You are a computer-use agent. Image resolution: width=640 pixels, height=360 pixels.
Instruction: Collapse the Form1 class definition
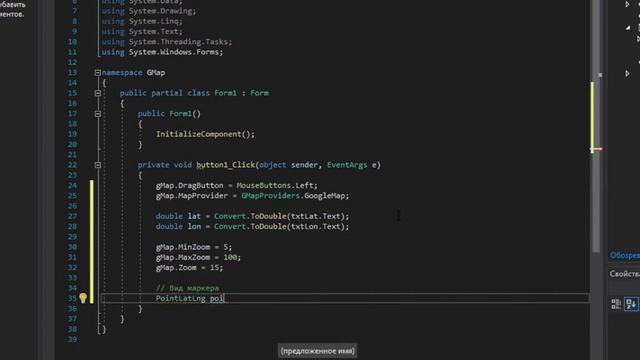click(x=98, y=93)
